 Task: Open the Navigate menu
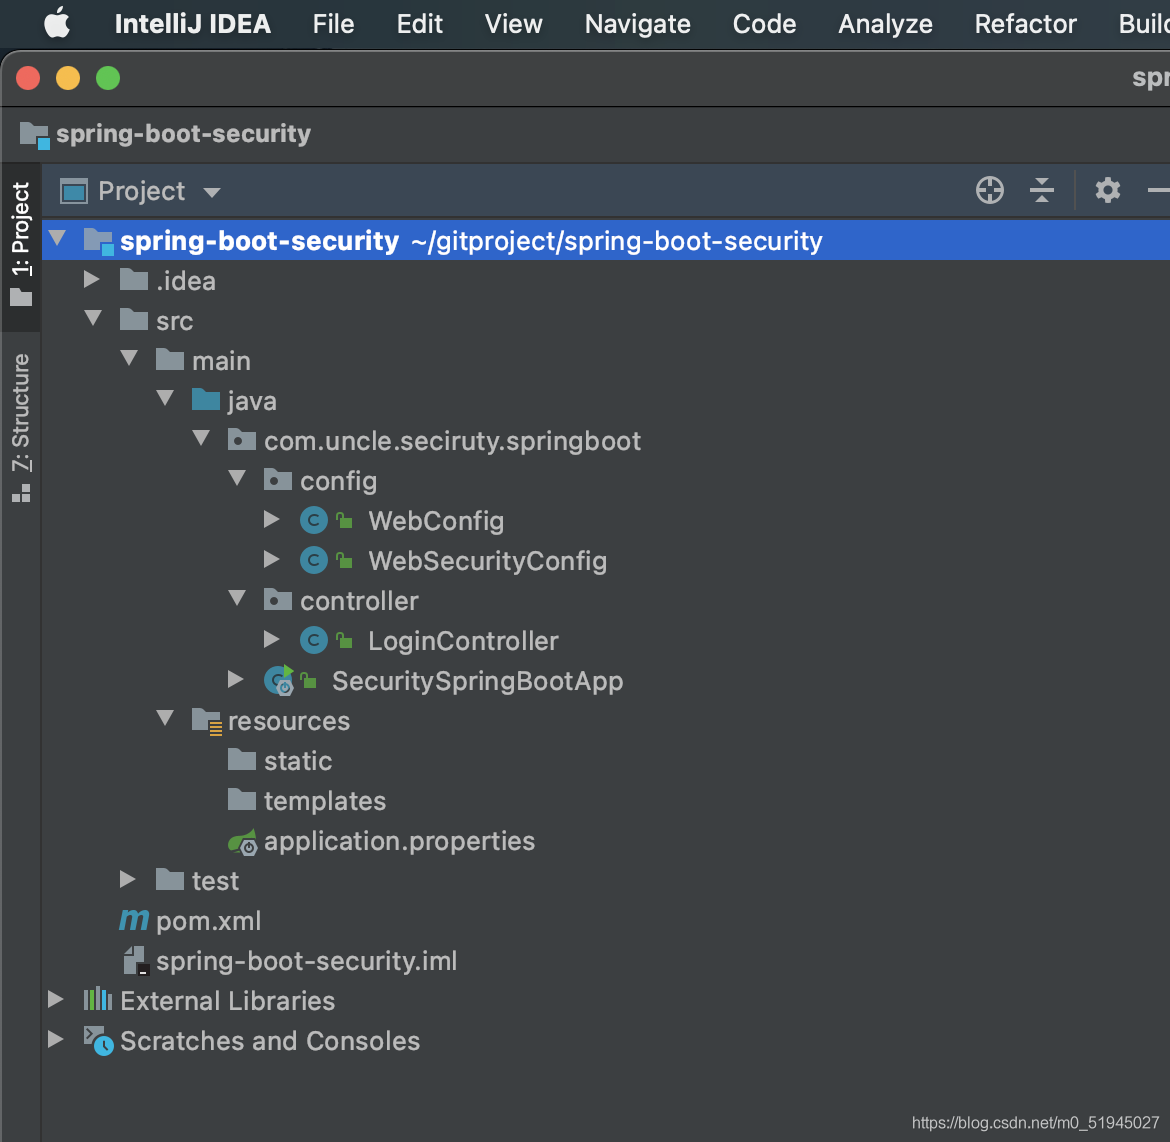(637, 24)
